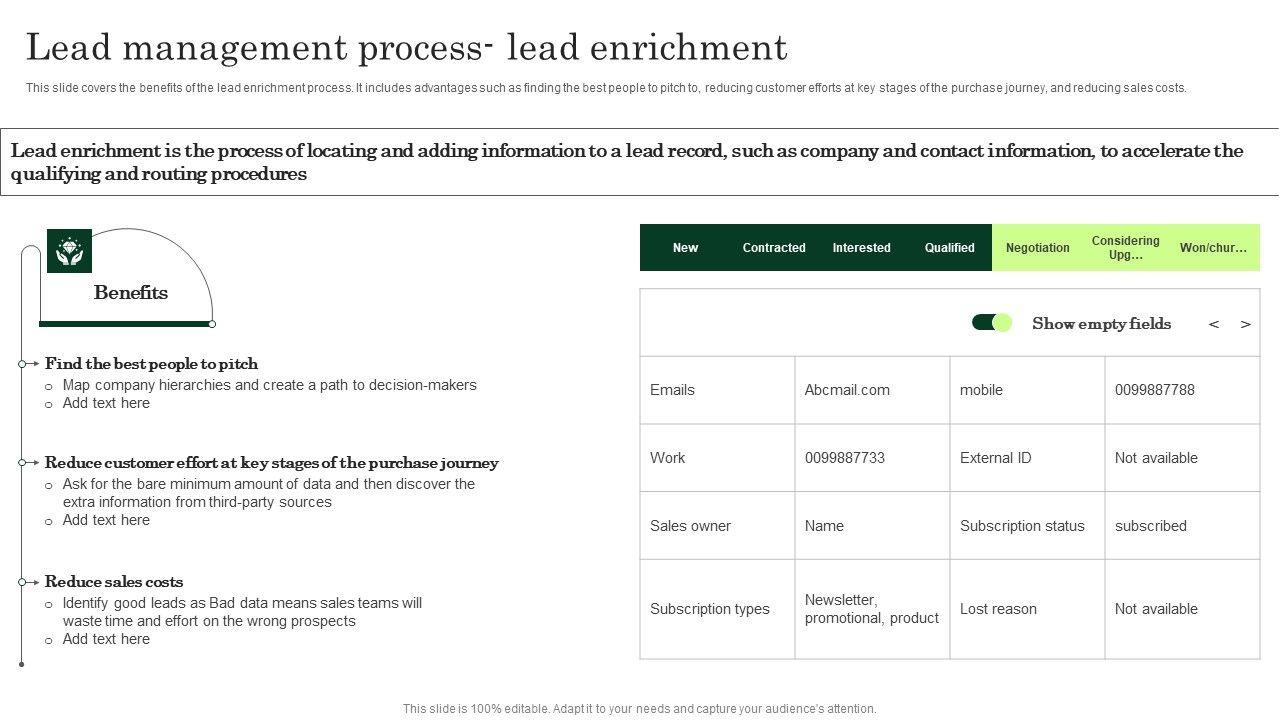Go to the Negotiation stage
Viewport: 1280px width, 720px height.
pos(1037,248)
